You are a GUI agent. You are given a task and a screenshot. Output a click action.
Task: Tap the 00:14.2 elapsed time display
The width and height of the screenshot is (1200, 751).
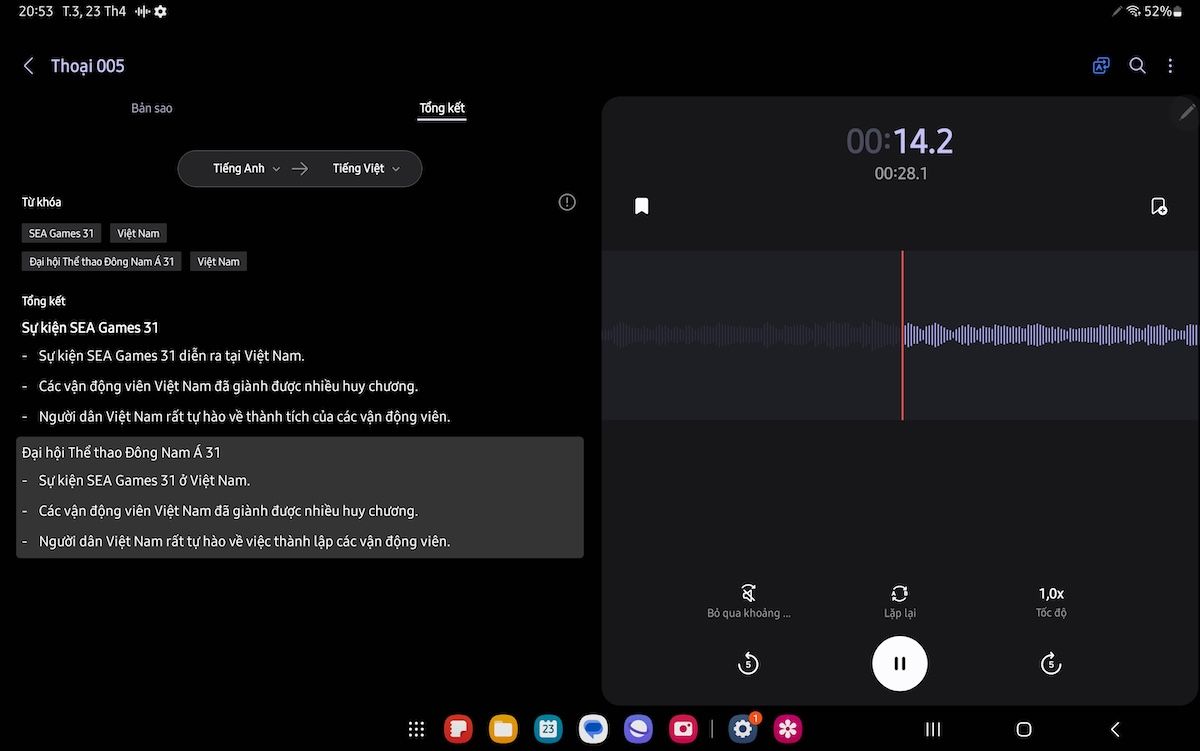(900, 141)
